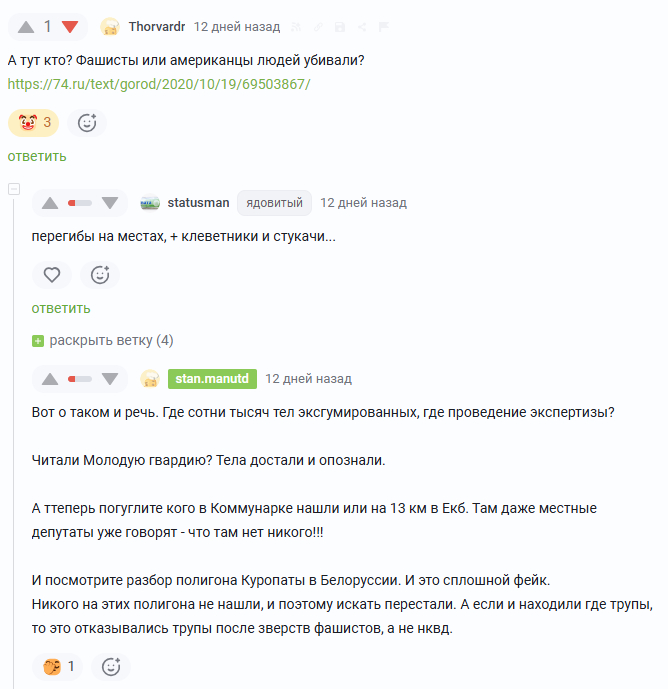
Task: Click "ответить" under Thorvardr's comment
Action: [37, 156]
